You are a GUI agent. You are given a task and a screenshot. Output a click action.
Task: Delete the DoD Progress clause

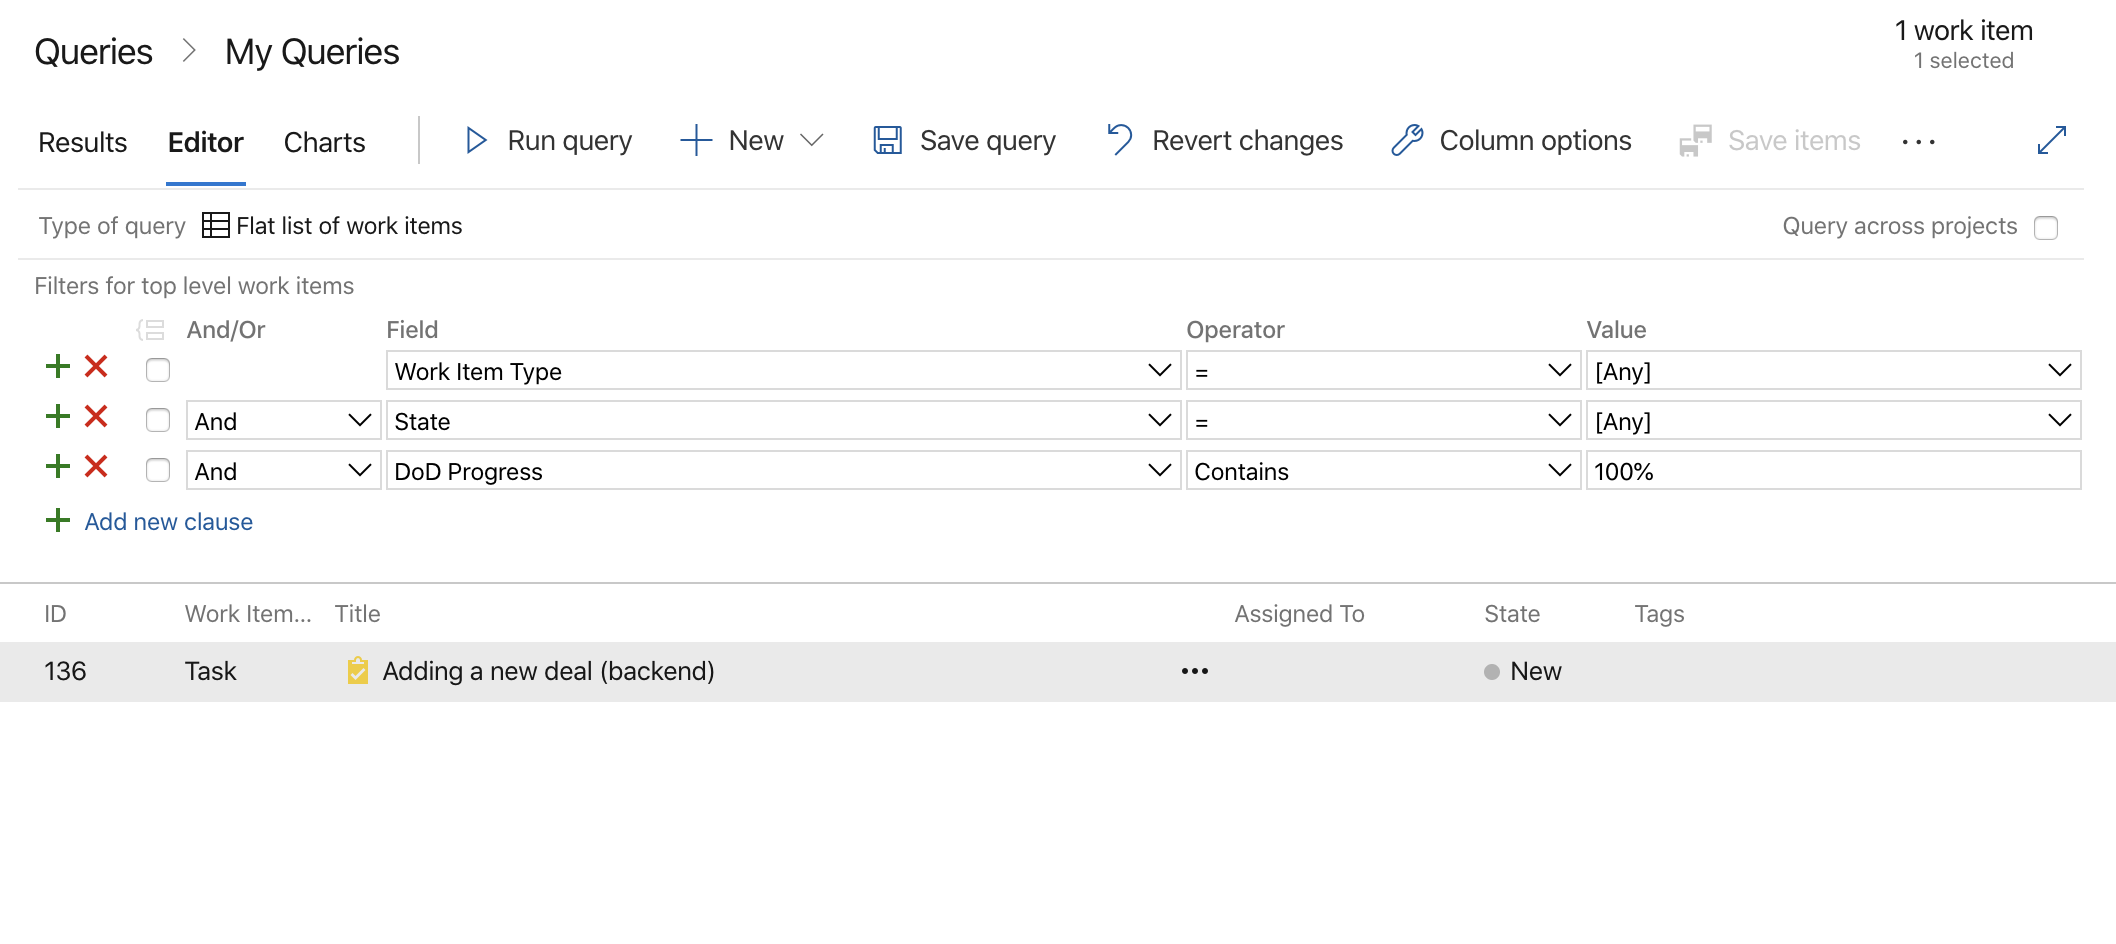pyautogui.click(x=95, y=468)
